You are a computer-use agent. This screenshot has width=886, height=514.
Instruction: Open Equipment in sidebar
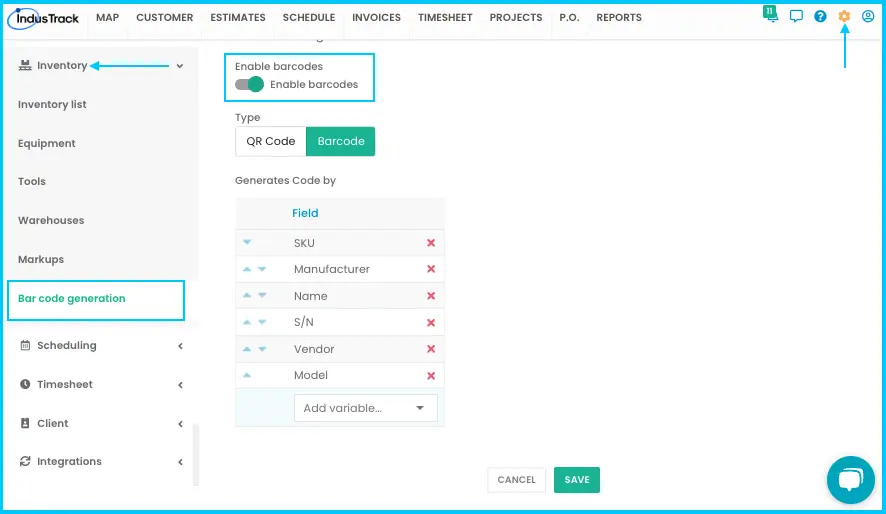point(46,143)
